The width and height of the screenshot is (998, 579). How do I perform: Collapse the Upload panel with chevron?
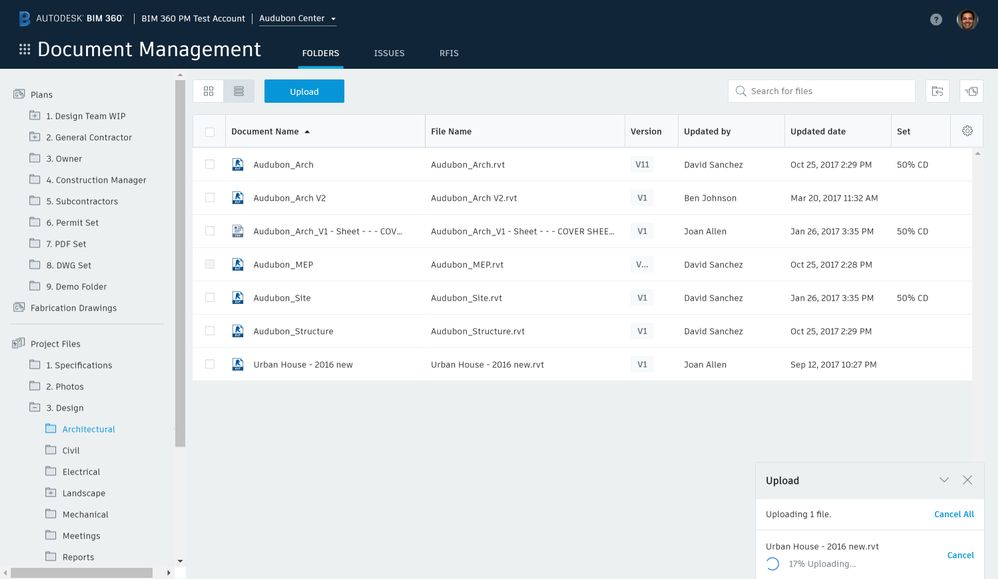click(x=944, y=480)
